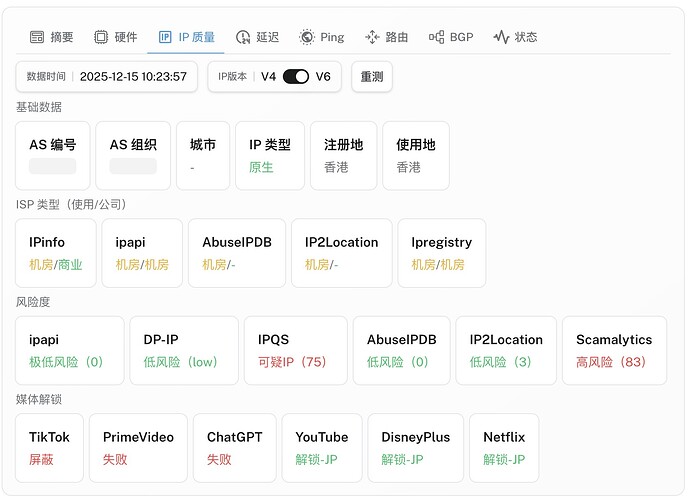Screen dimensions: 689x499
Task: Click the network icon beside BGP
Action: pyautogui.click(x=436, y=37)
